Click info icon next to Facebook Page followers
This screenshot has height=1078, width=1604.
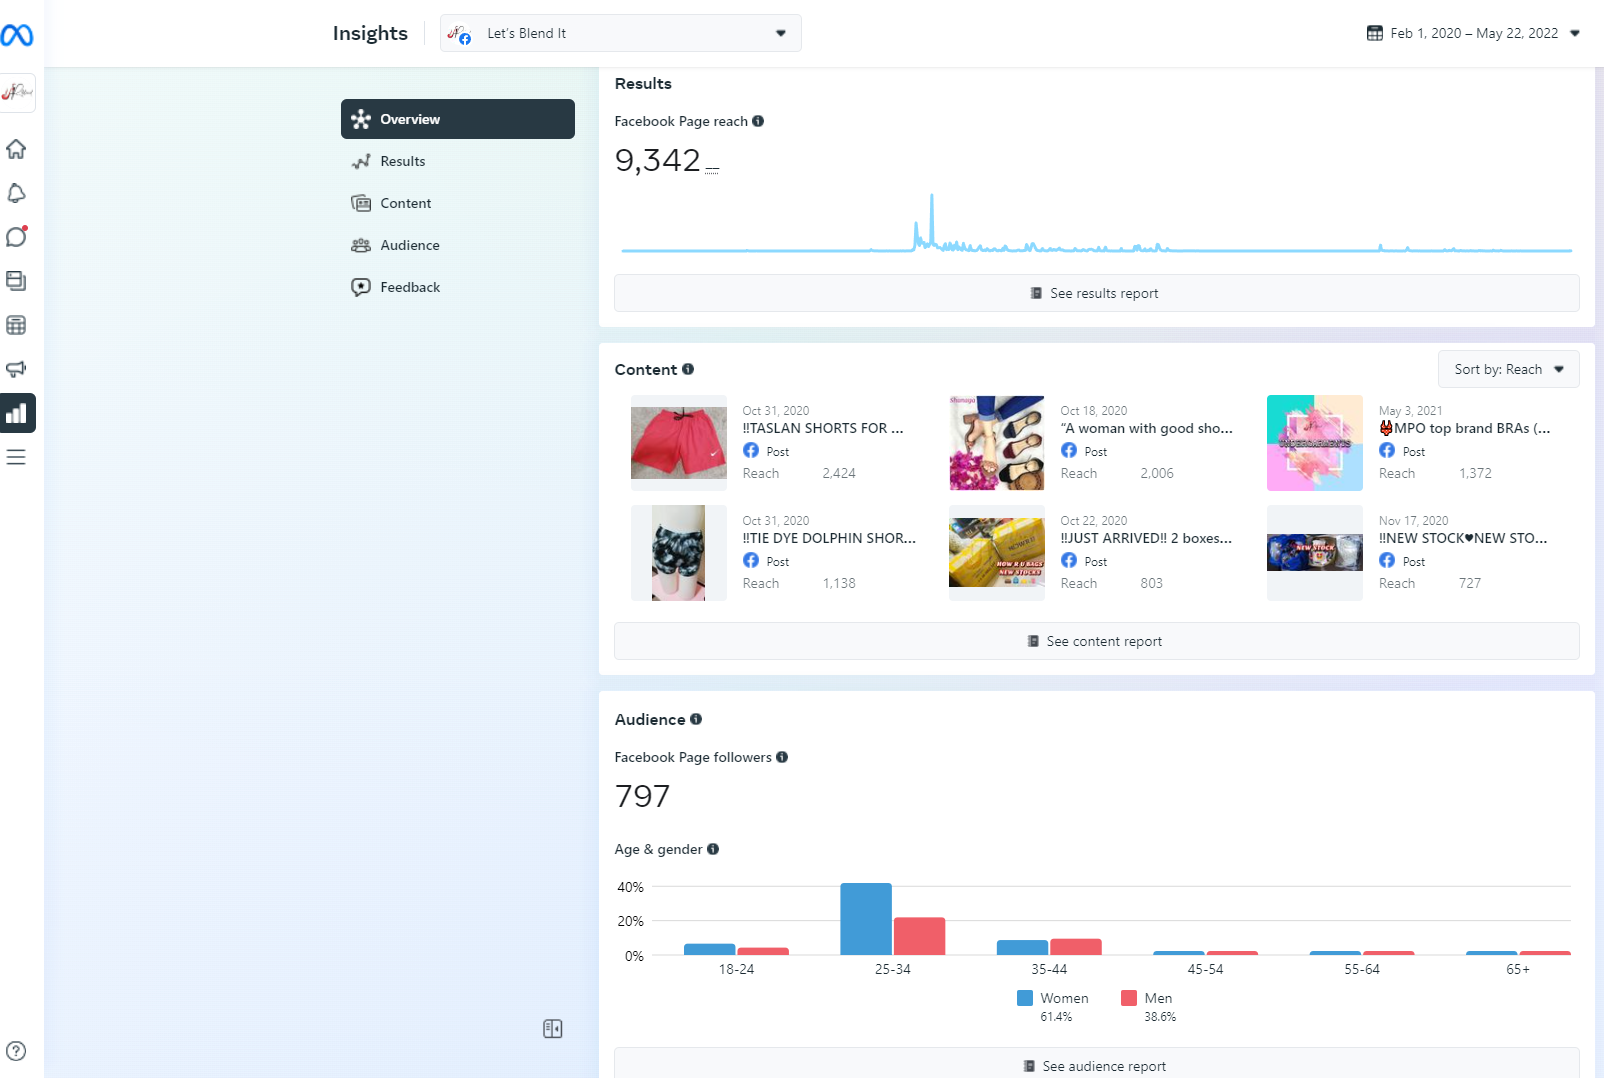782,757
